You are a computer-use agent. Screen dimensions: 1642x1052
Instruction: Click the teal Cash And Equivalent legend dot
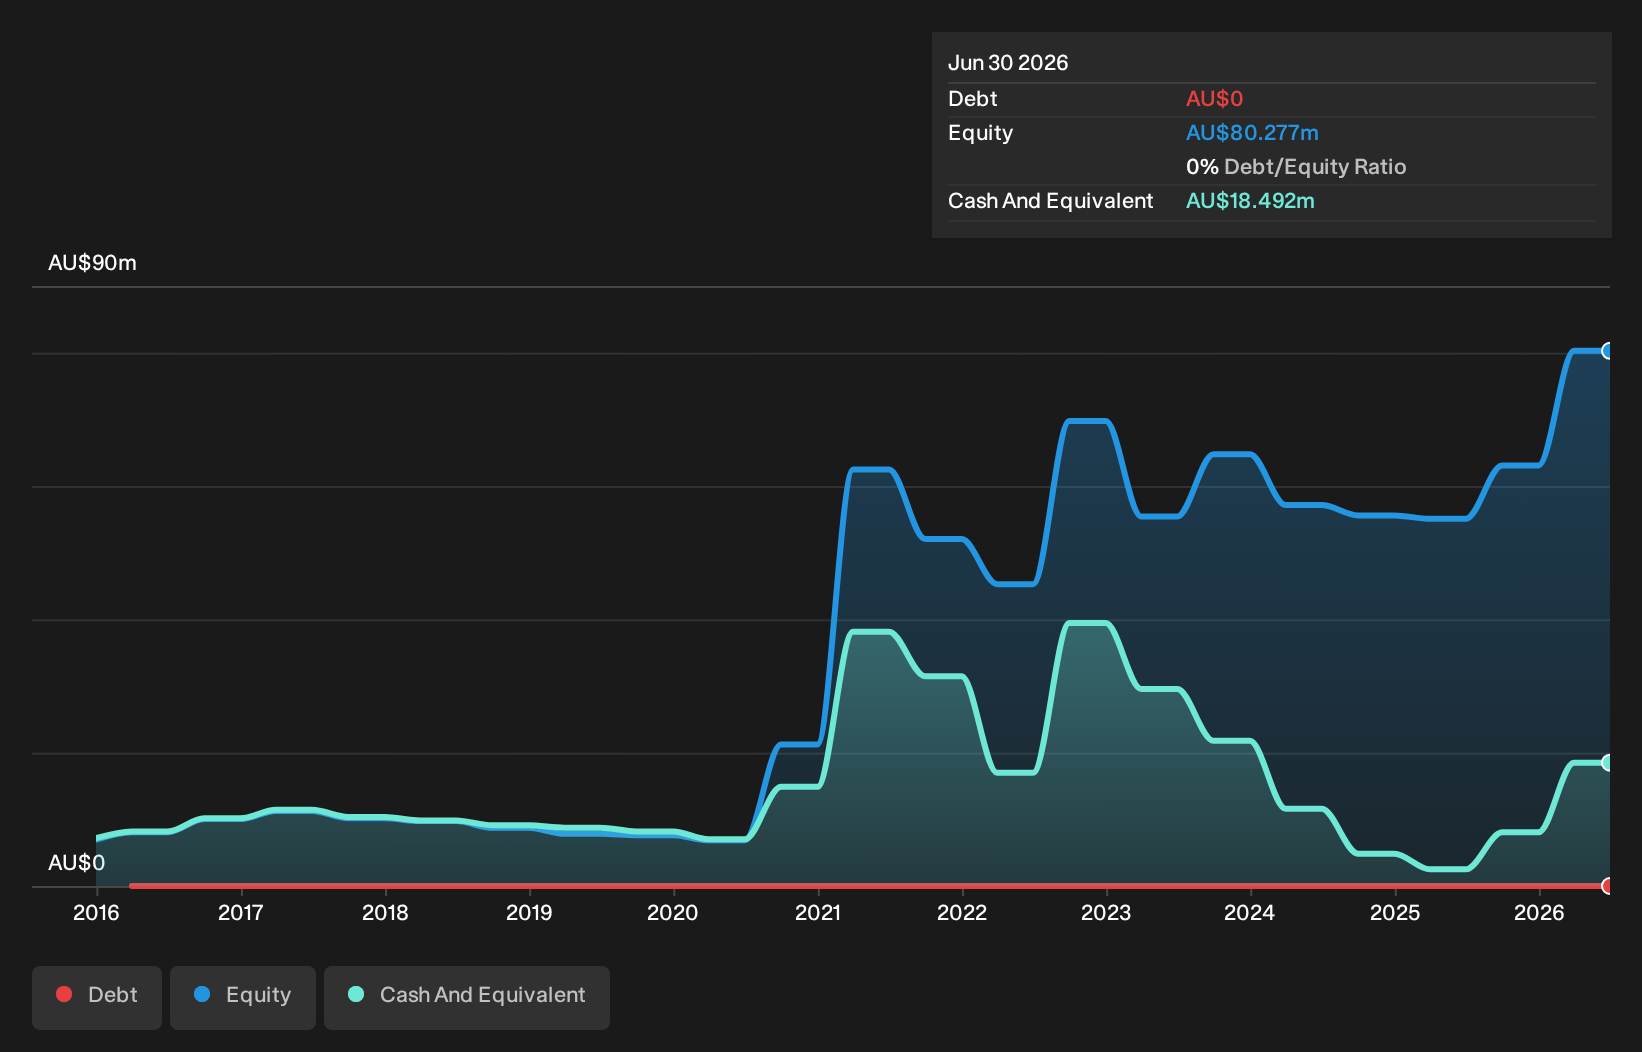pyautogui.click(x=356, y=994)
